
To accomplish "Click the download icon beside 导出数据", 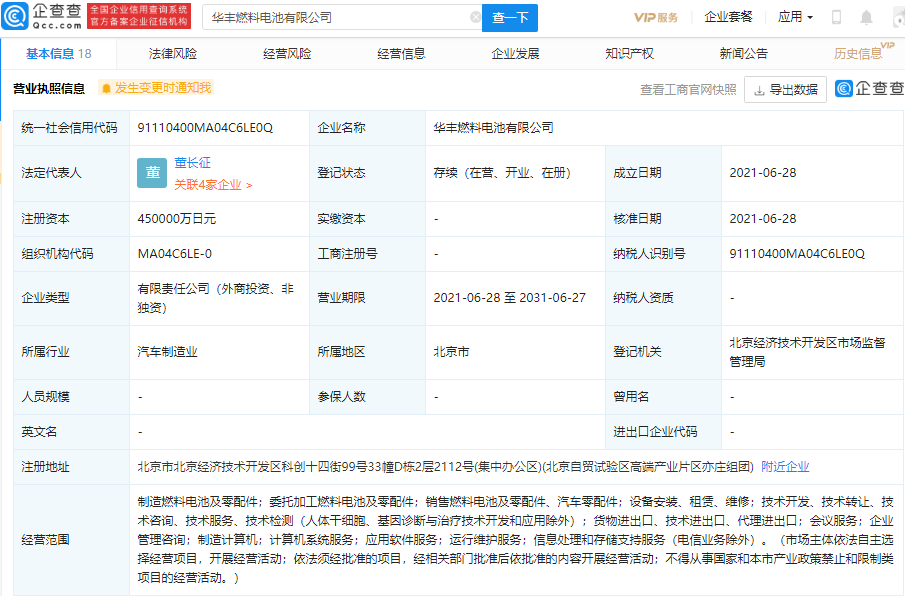I will pos(760,89).
